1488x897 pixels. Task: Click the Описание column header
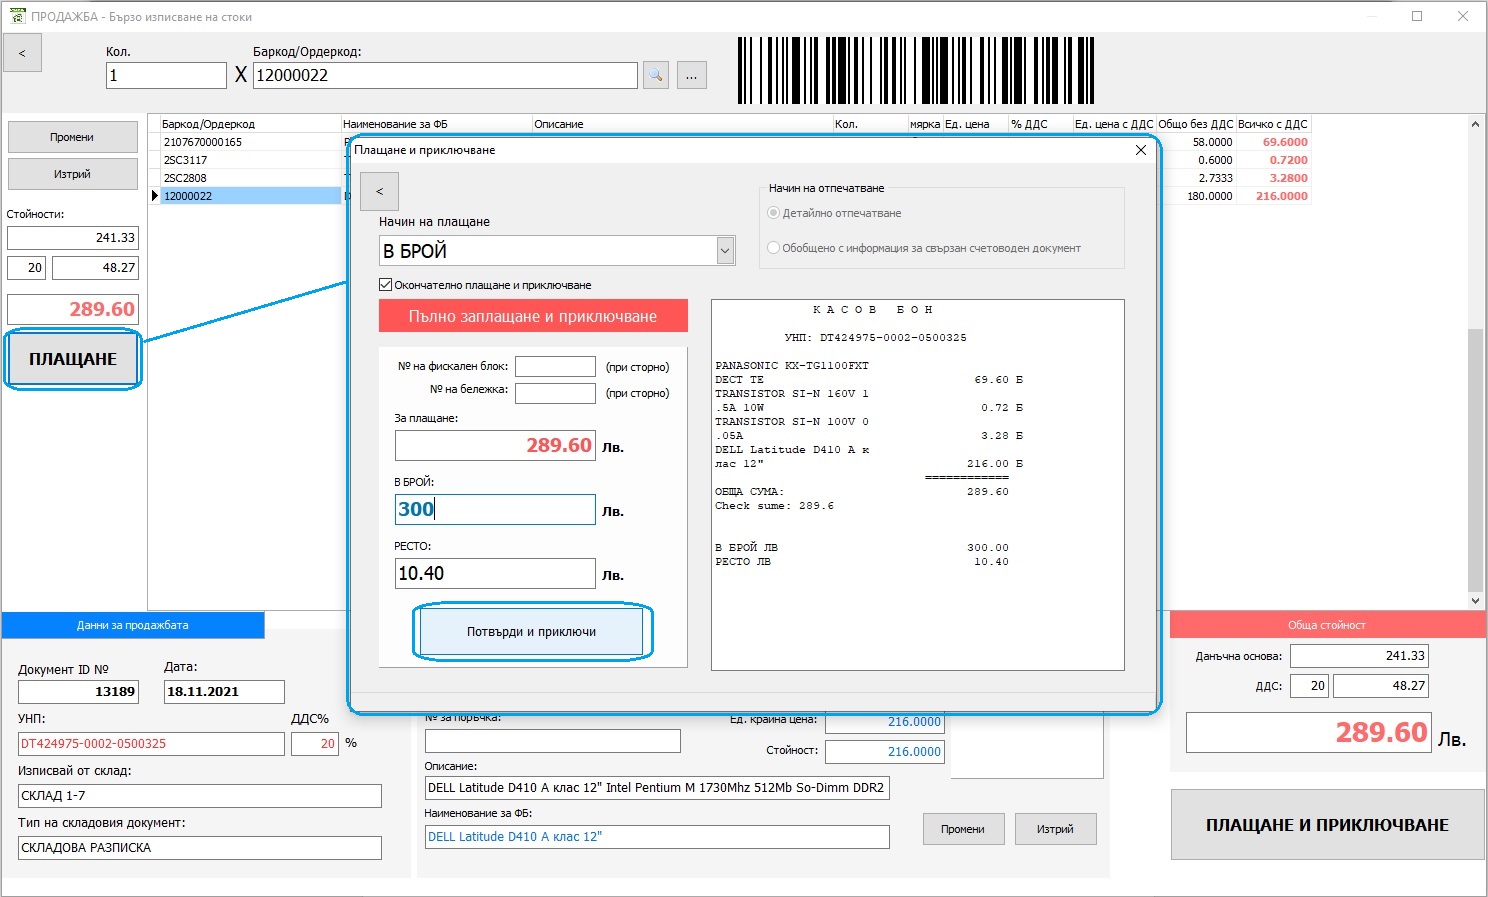(683, 124)
